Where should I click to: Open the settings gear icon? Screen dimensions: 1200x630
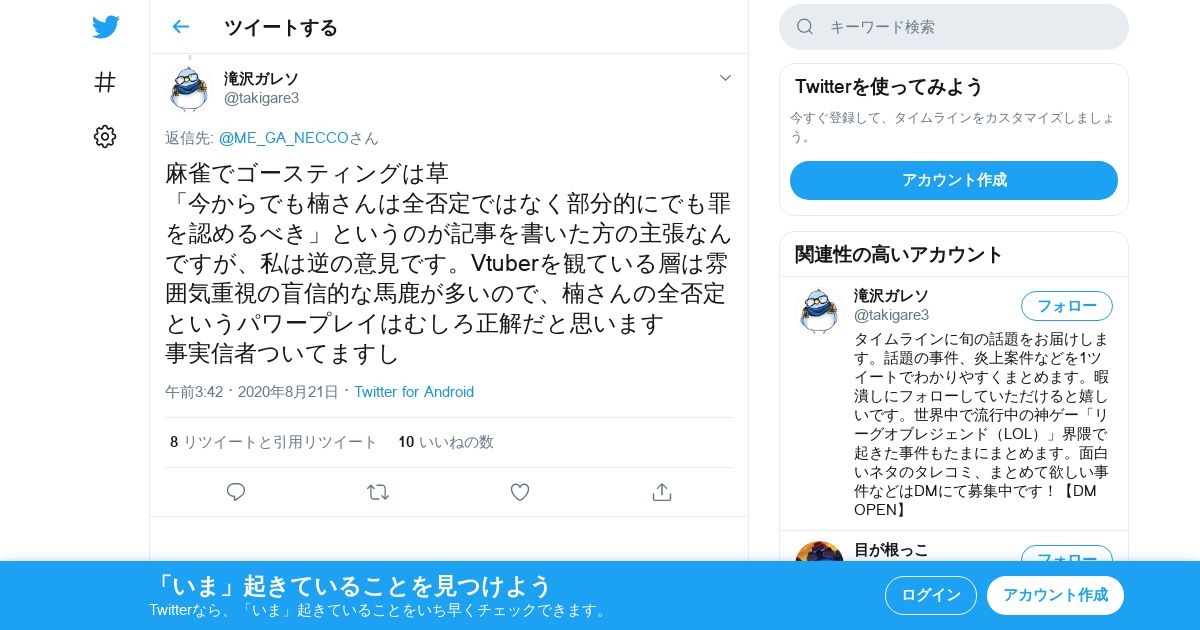[105, 137]
